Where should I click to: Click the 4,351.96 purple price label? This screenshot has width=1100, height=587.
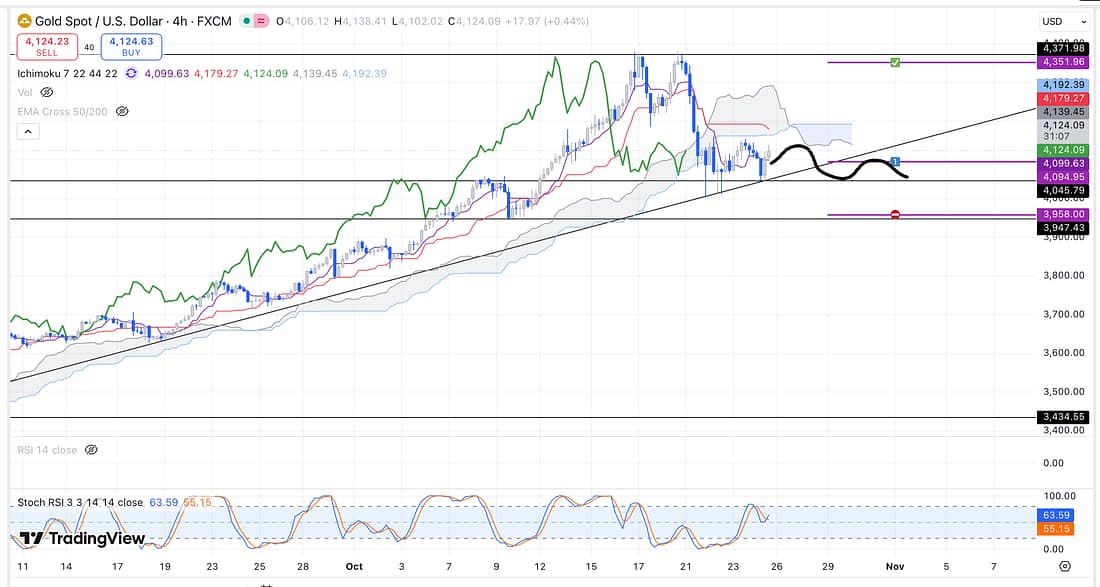click(1060, 62)
